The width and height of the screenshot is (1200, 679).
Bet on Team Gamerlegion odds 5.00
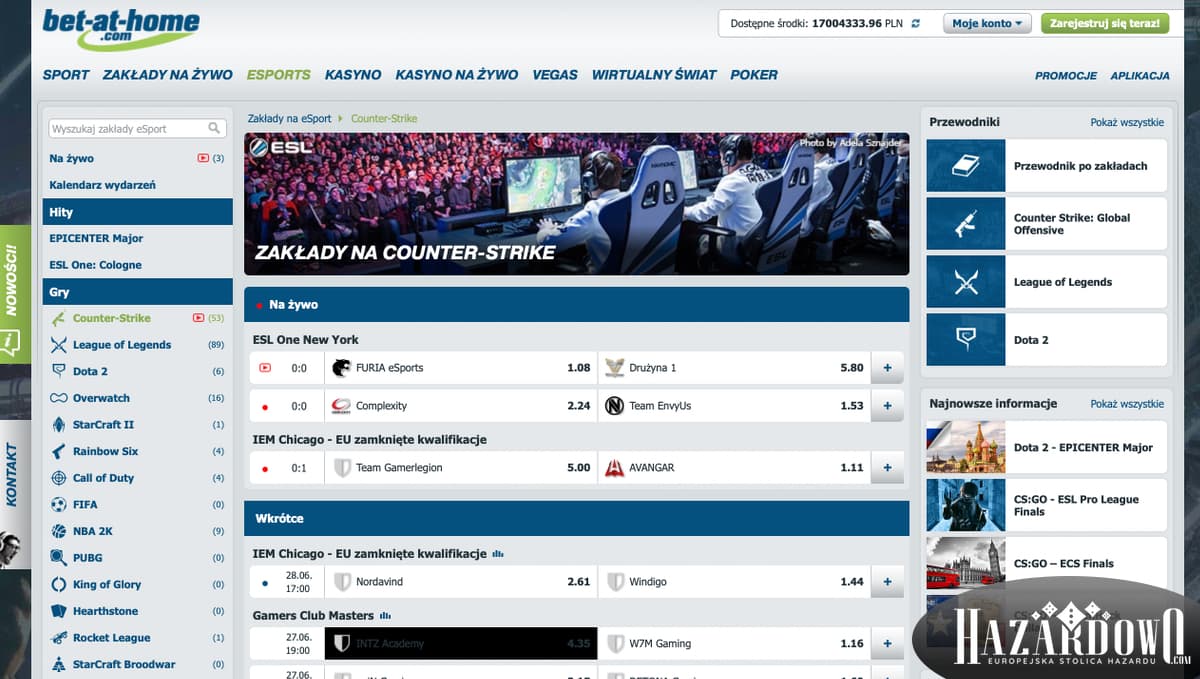point(461,468)
